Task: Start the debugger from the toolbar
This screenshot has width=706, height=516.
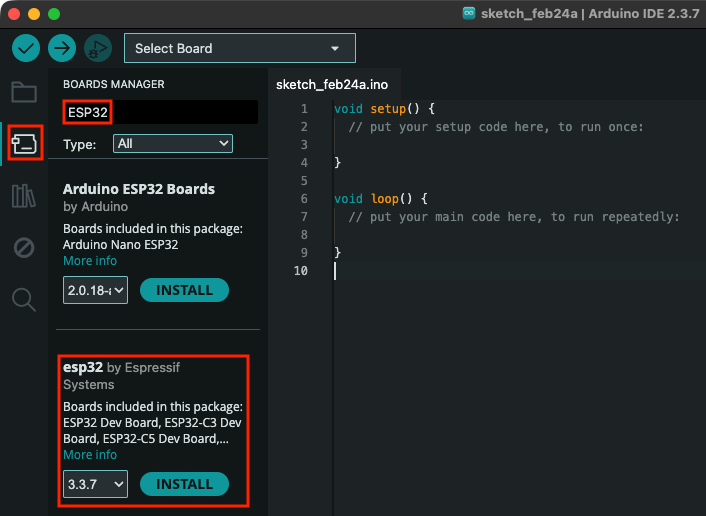Action: coord(97,48)
